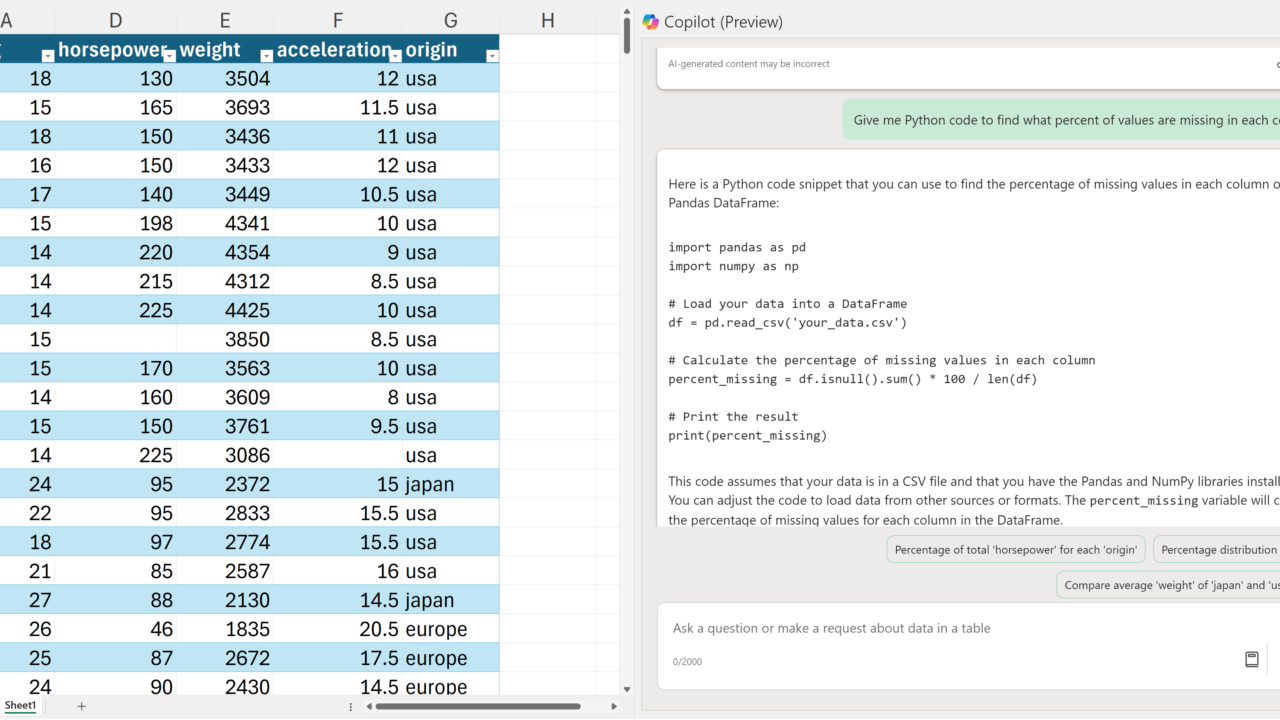Switch to the Sheet1 tab
1280x720 pixels.
click(x=20, y=706)
